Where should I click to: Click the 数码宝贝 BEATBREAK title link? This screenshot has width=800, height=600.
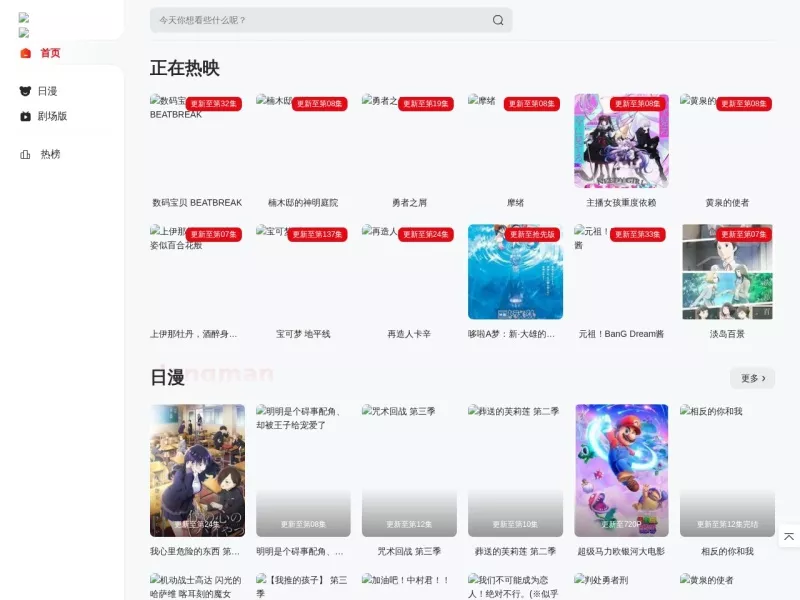(x=197, y=203)
